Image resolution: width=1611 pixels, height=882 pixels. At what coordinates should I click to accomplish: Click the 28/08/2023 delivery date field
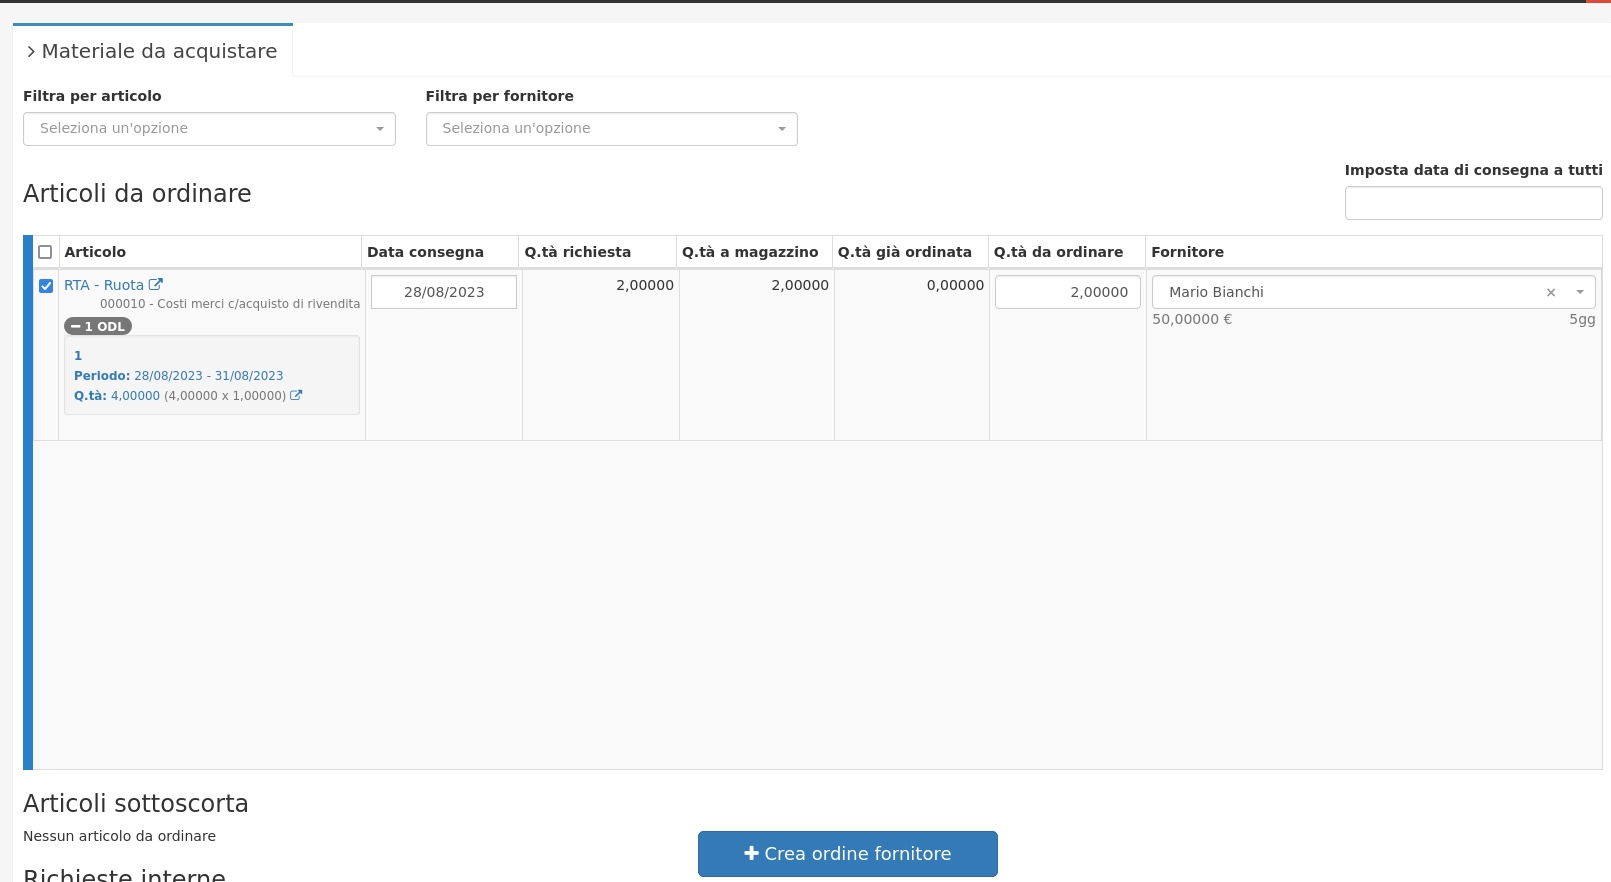[444, 292]
